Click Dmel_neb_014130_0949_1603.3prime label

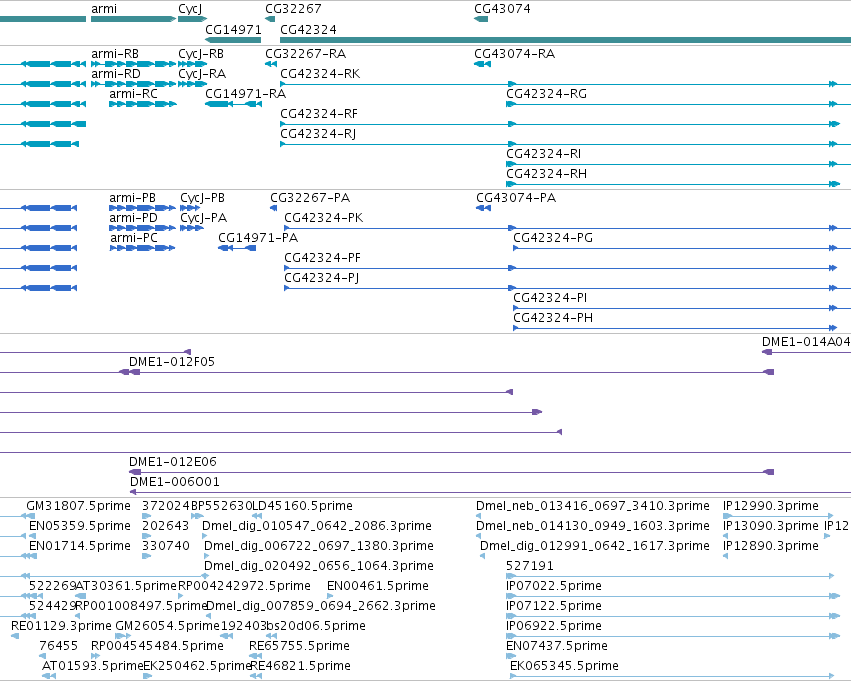[593, 526]
